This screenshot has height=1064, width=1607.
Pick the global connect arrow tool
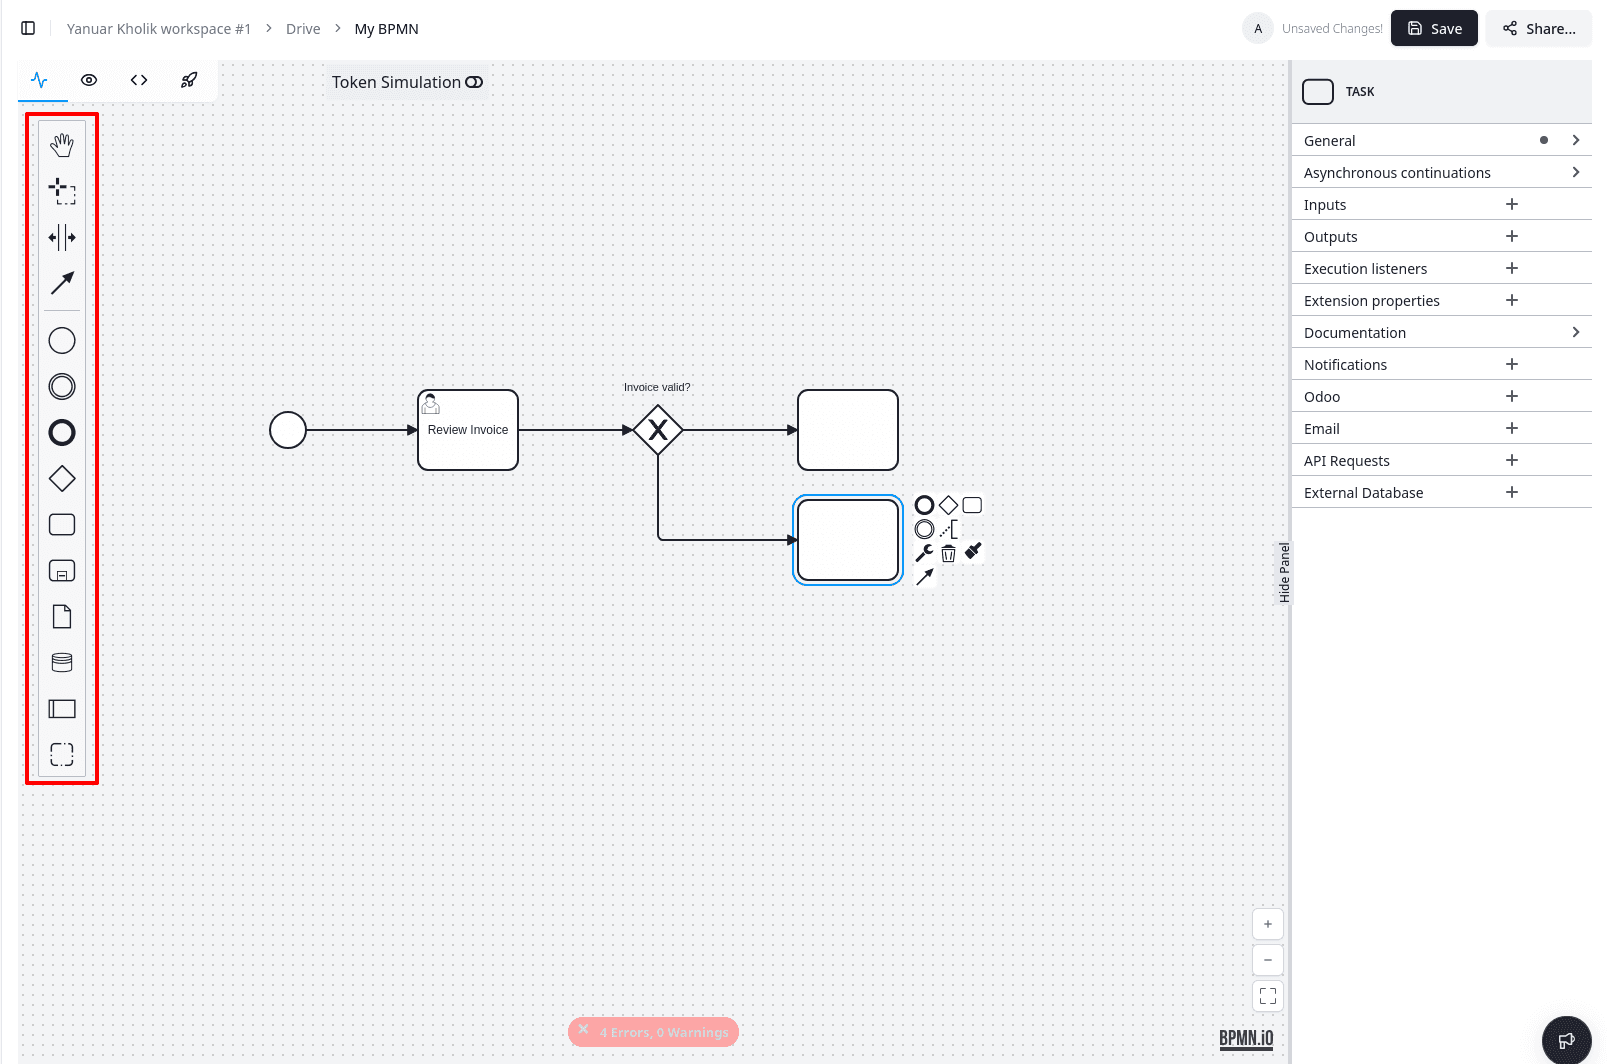pyautogui.click(x=62, y=283)
